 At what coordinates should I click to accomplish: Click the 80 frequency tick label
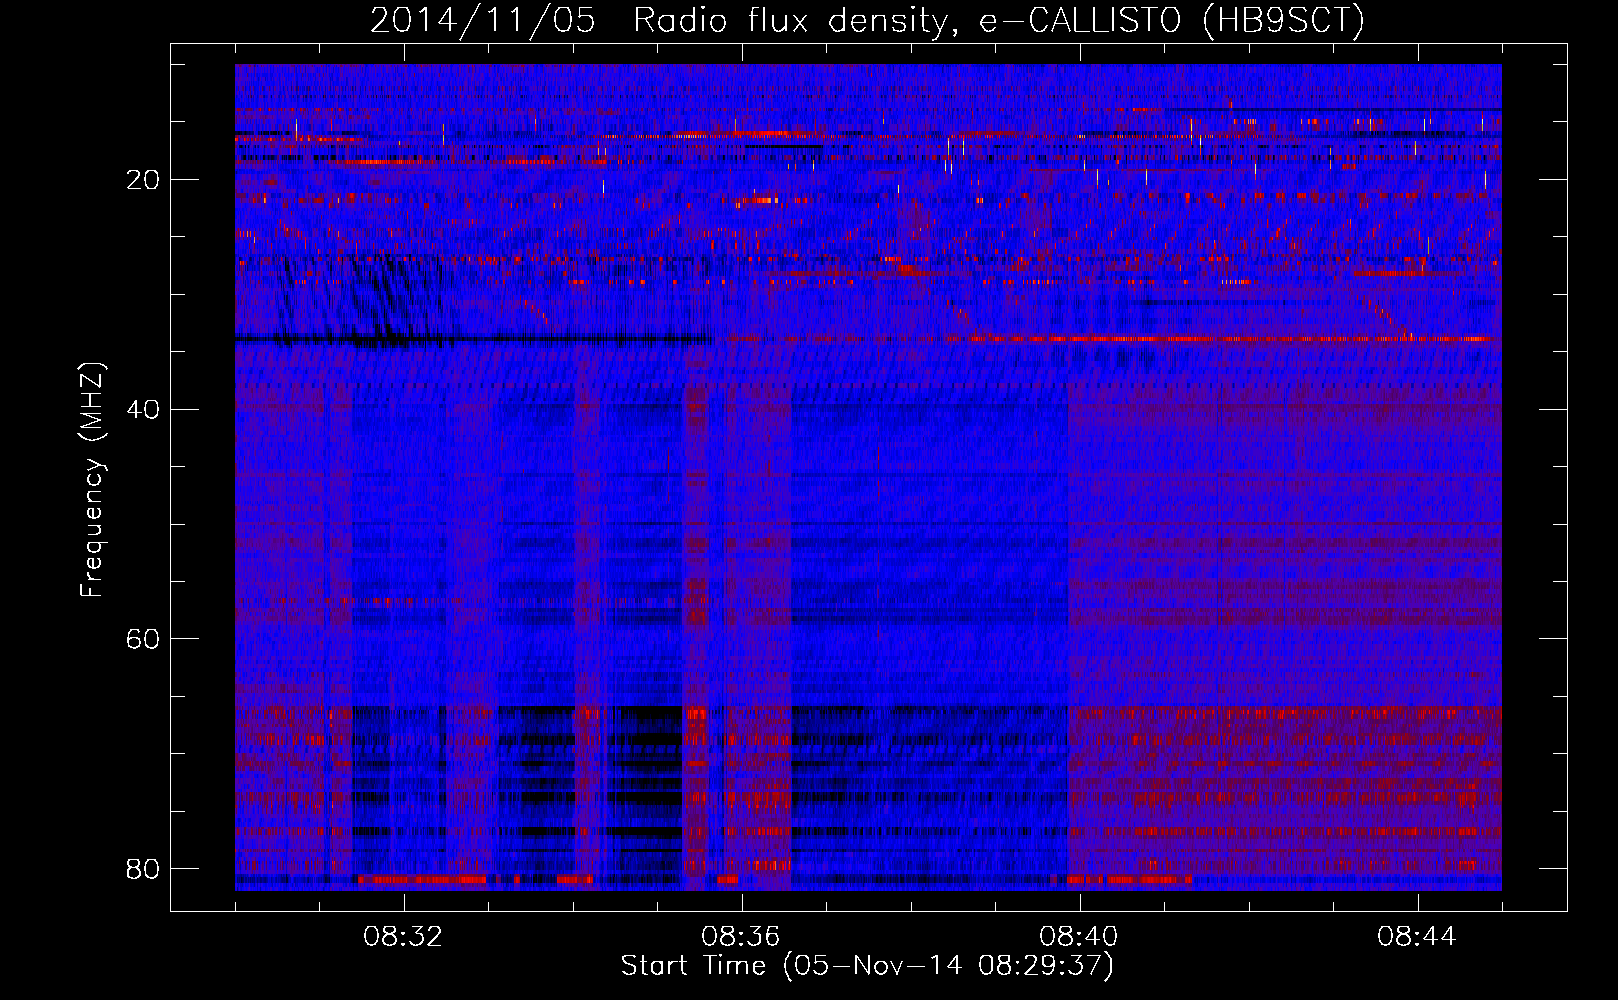point(144,868)
